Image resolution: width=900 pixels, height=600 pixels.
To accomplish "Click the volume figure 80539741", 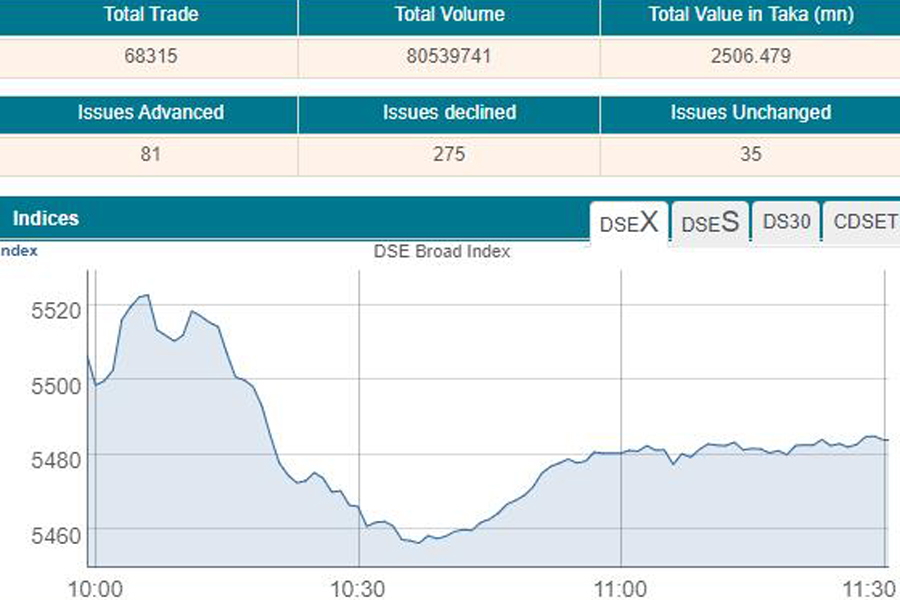I will click(x=449, y=57).
